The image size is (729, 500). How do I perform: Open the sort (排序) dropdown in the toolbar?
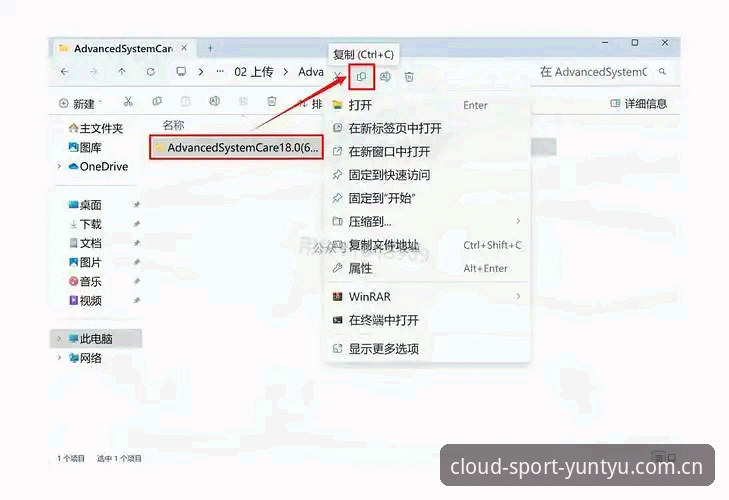[310, 103]
